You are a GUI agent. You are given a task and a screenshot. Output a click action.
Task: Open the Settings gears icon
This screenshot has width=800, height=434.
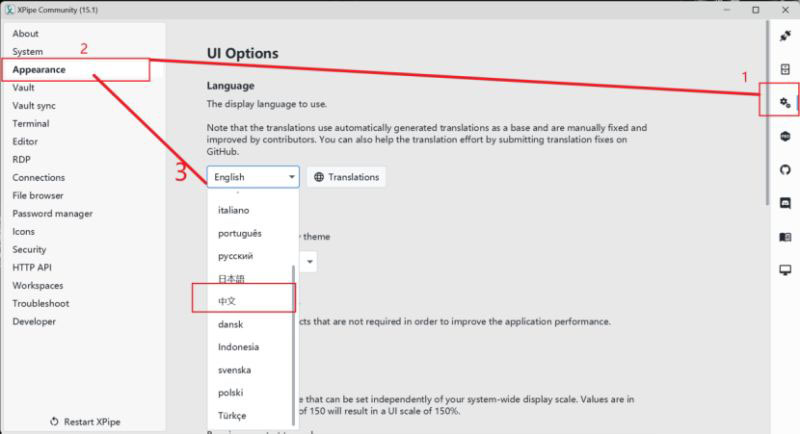tap(785, 103)
